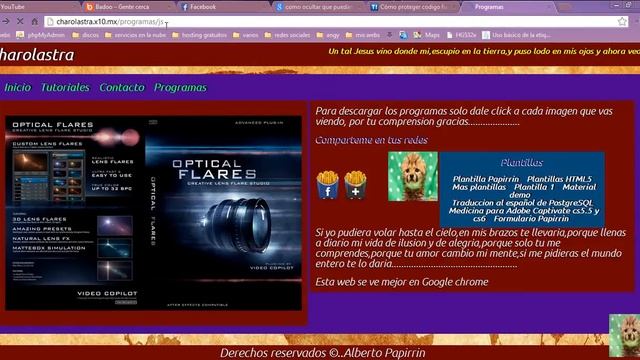Click the 'Derechos reservados ©..Alberto Papirrin' footer text
The image size is (640, 360).
(x=322, y=353)
